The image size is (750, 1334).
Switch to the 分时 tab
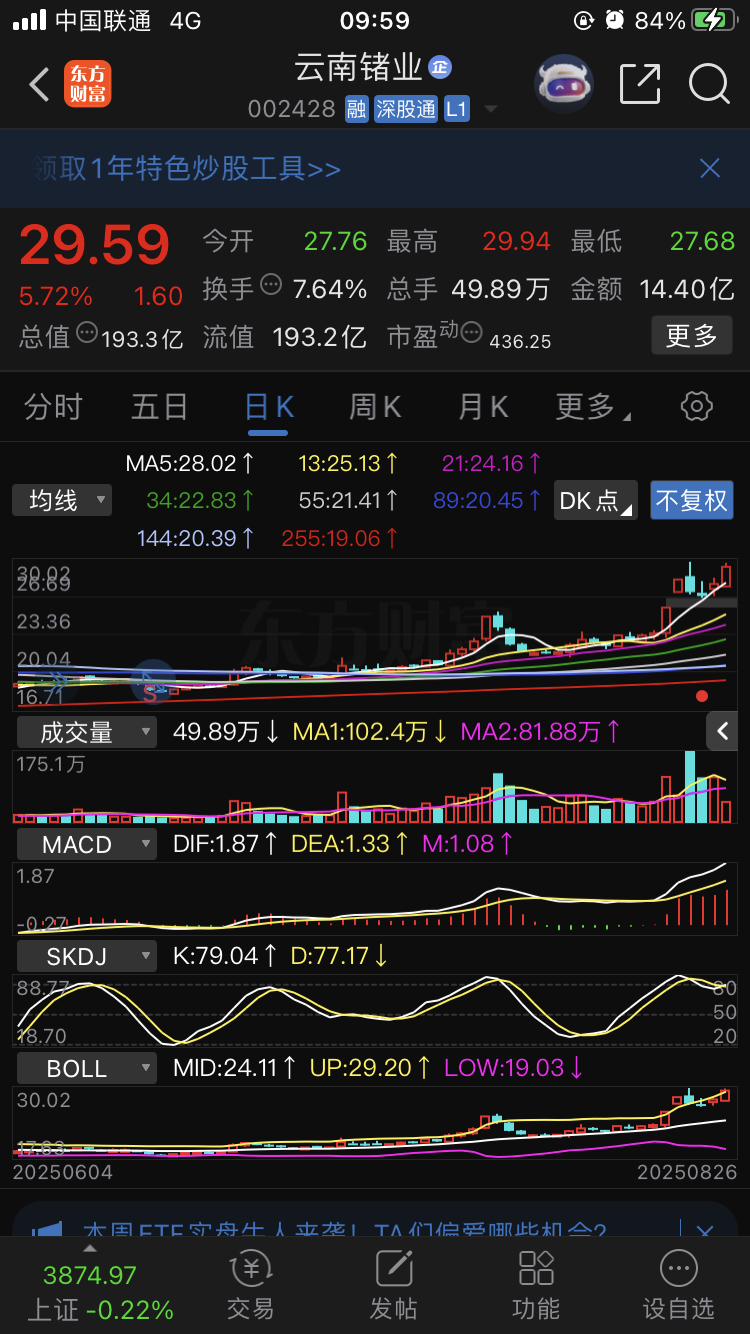(x=54, y=407)
